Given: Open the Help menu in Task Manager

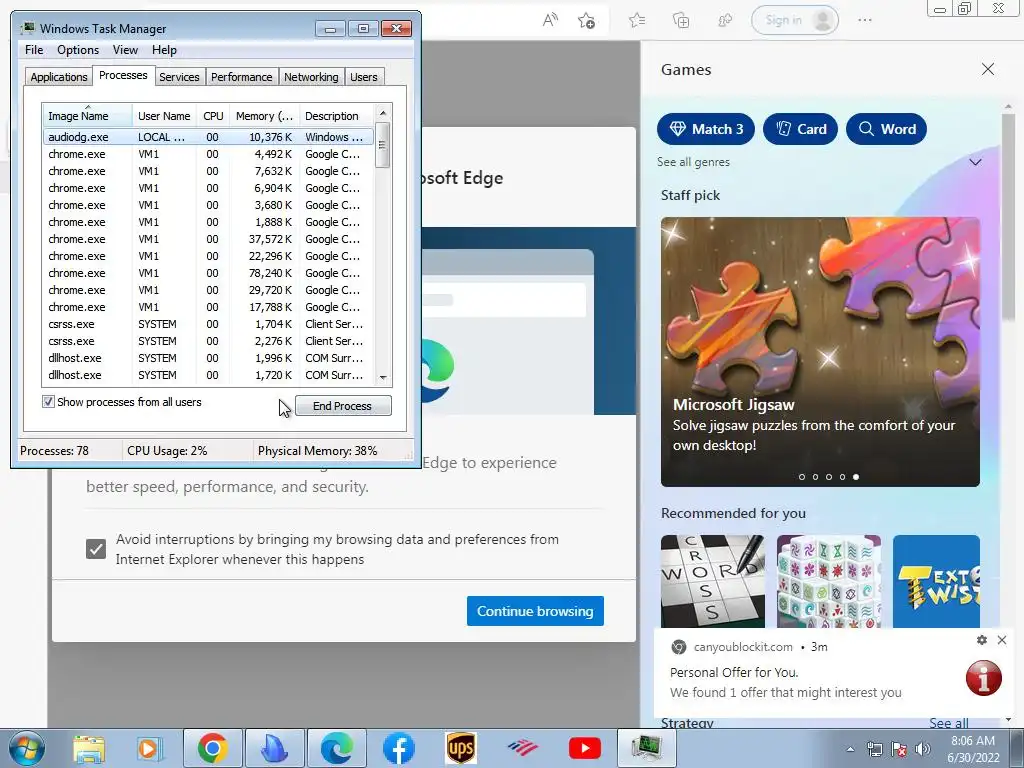Looking at the screenshot, I should [x=164, y=50].
